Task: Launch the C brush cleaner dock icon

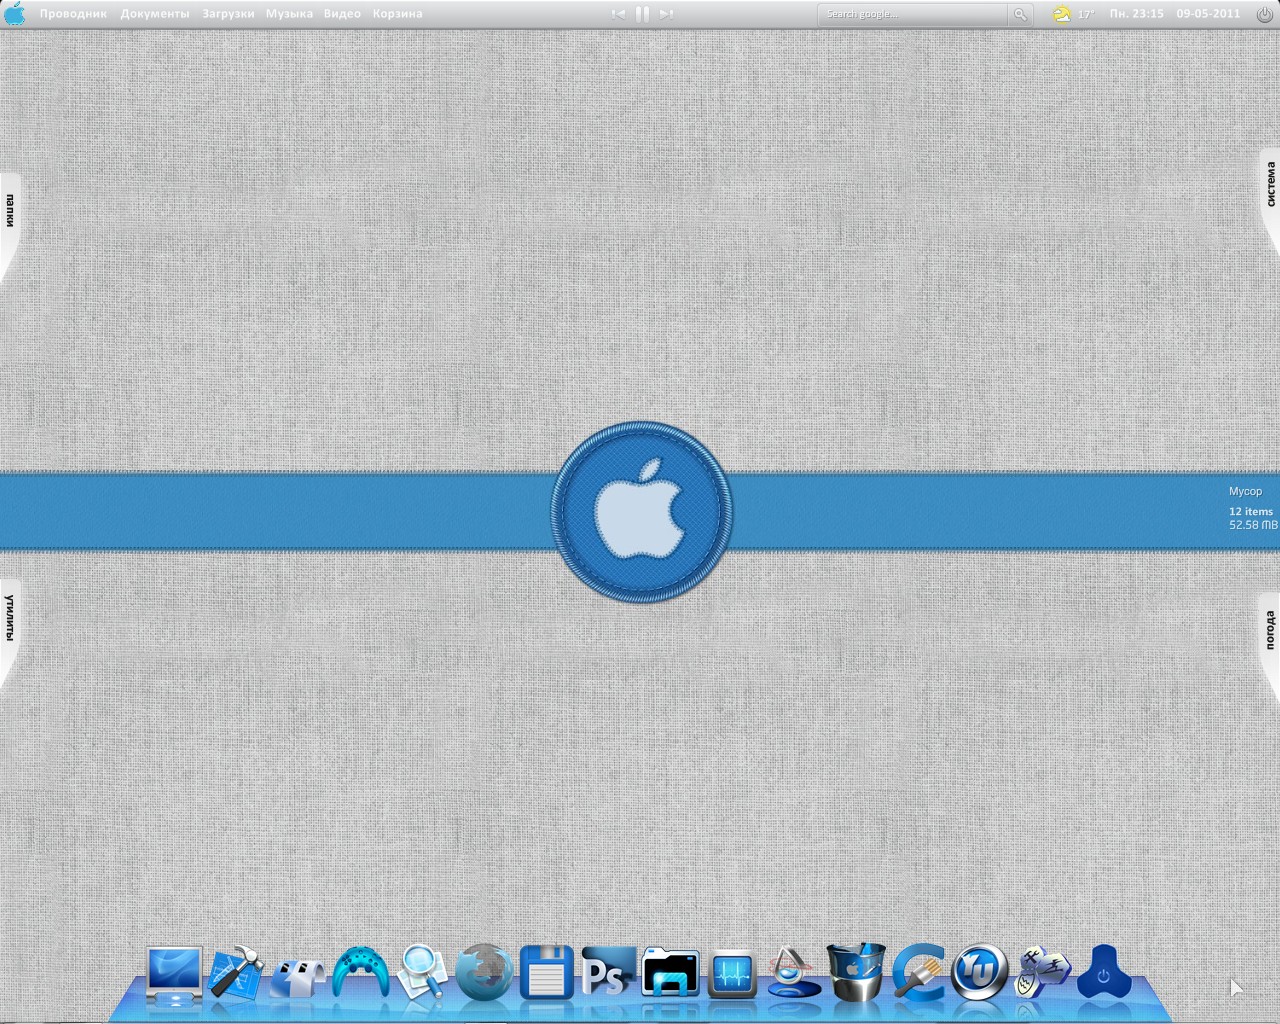Action: point(918,972)
